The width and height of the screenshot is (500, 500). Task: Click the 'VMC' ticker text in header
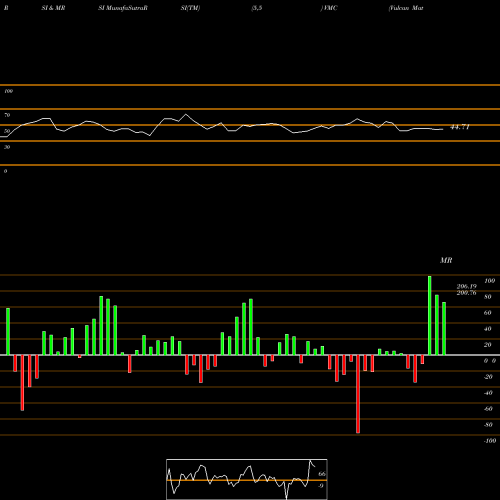[x=330, y=8]
